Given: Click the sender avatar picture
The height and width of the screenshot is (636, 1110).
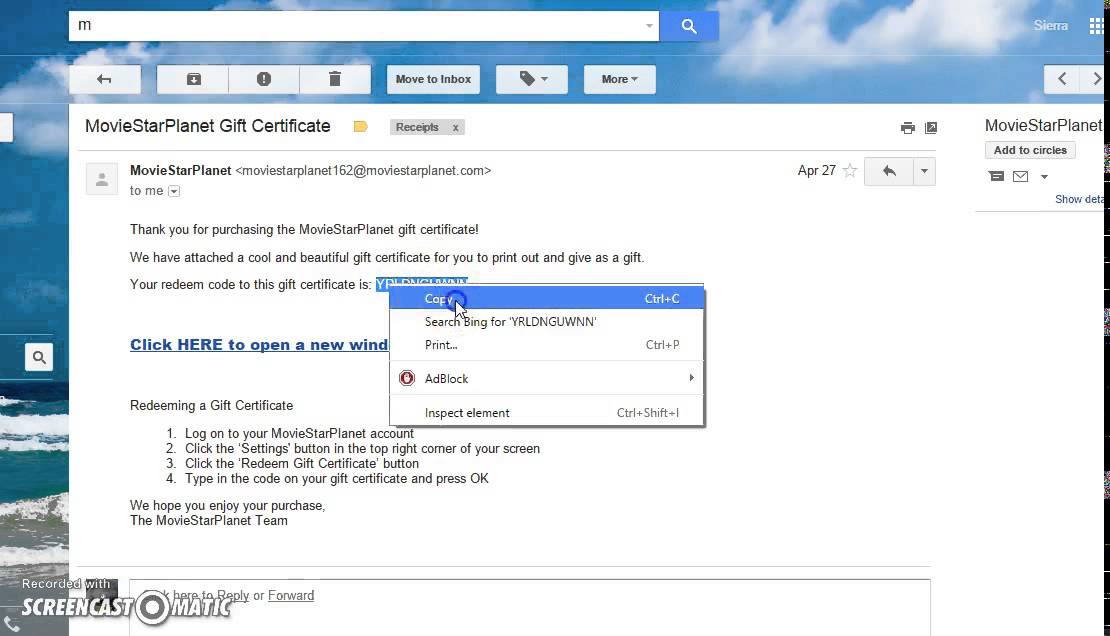Looking at the screenshot, I should [x=102, y=178].
